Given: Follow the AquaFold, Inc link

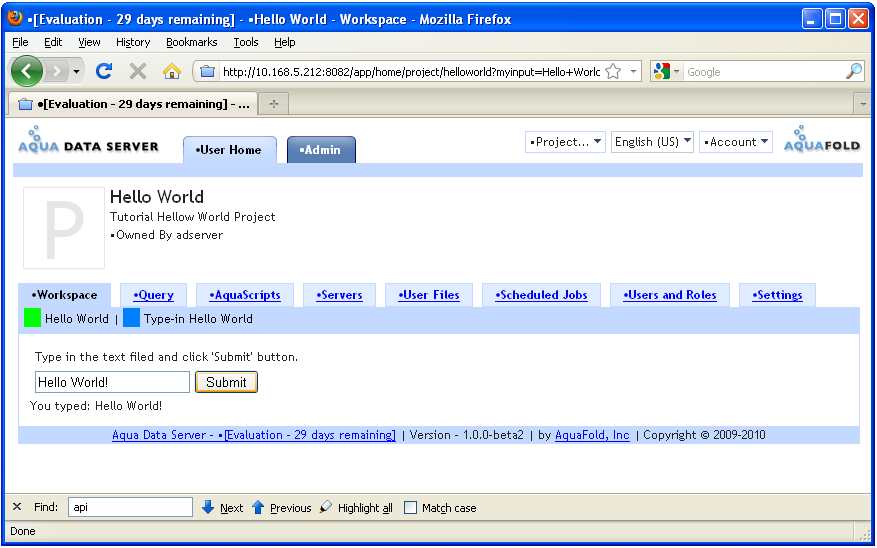Looking at the screenshot, I should point(592,435).
